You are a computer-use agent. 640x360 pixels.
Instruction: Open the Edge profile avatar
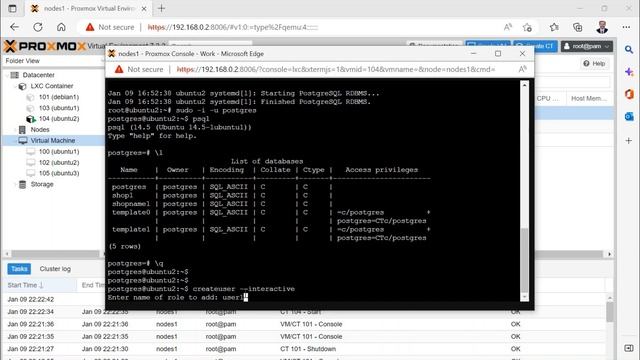[602, 27]
